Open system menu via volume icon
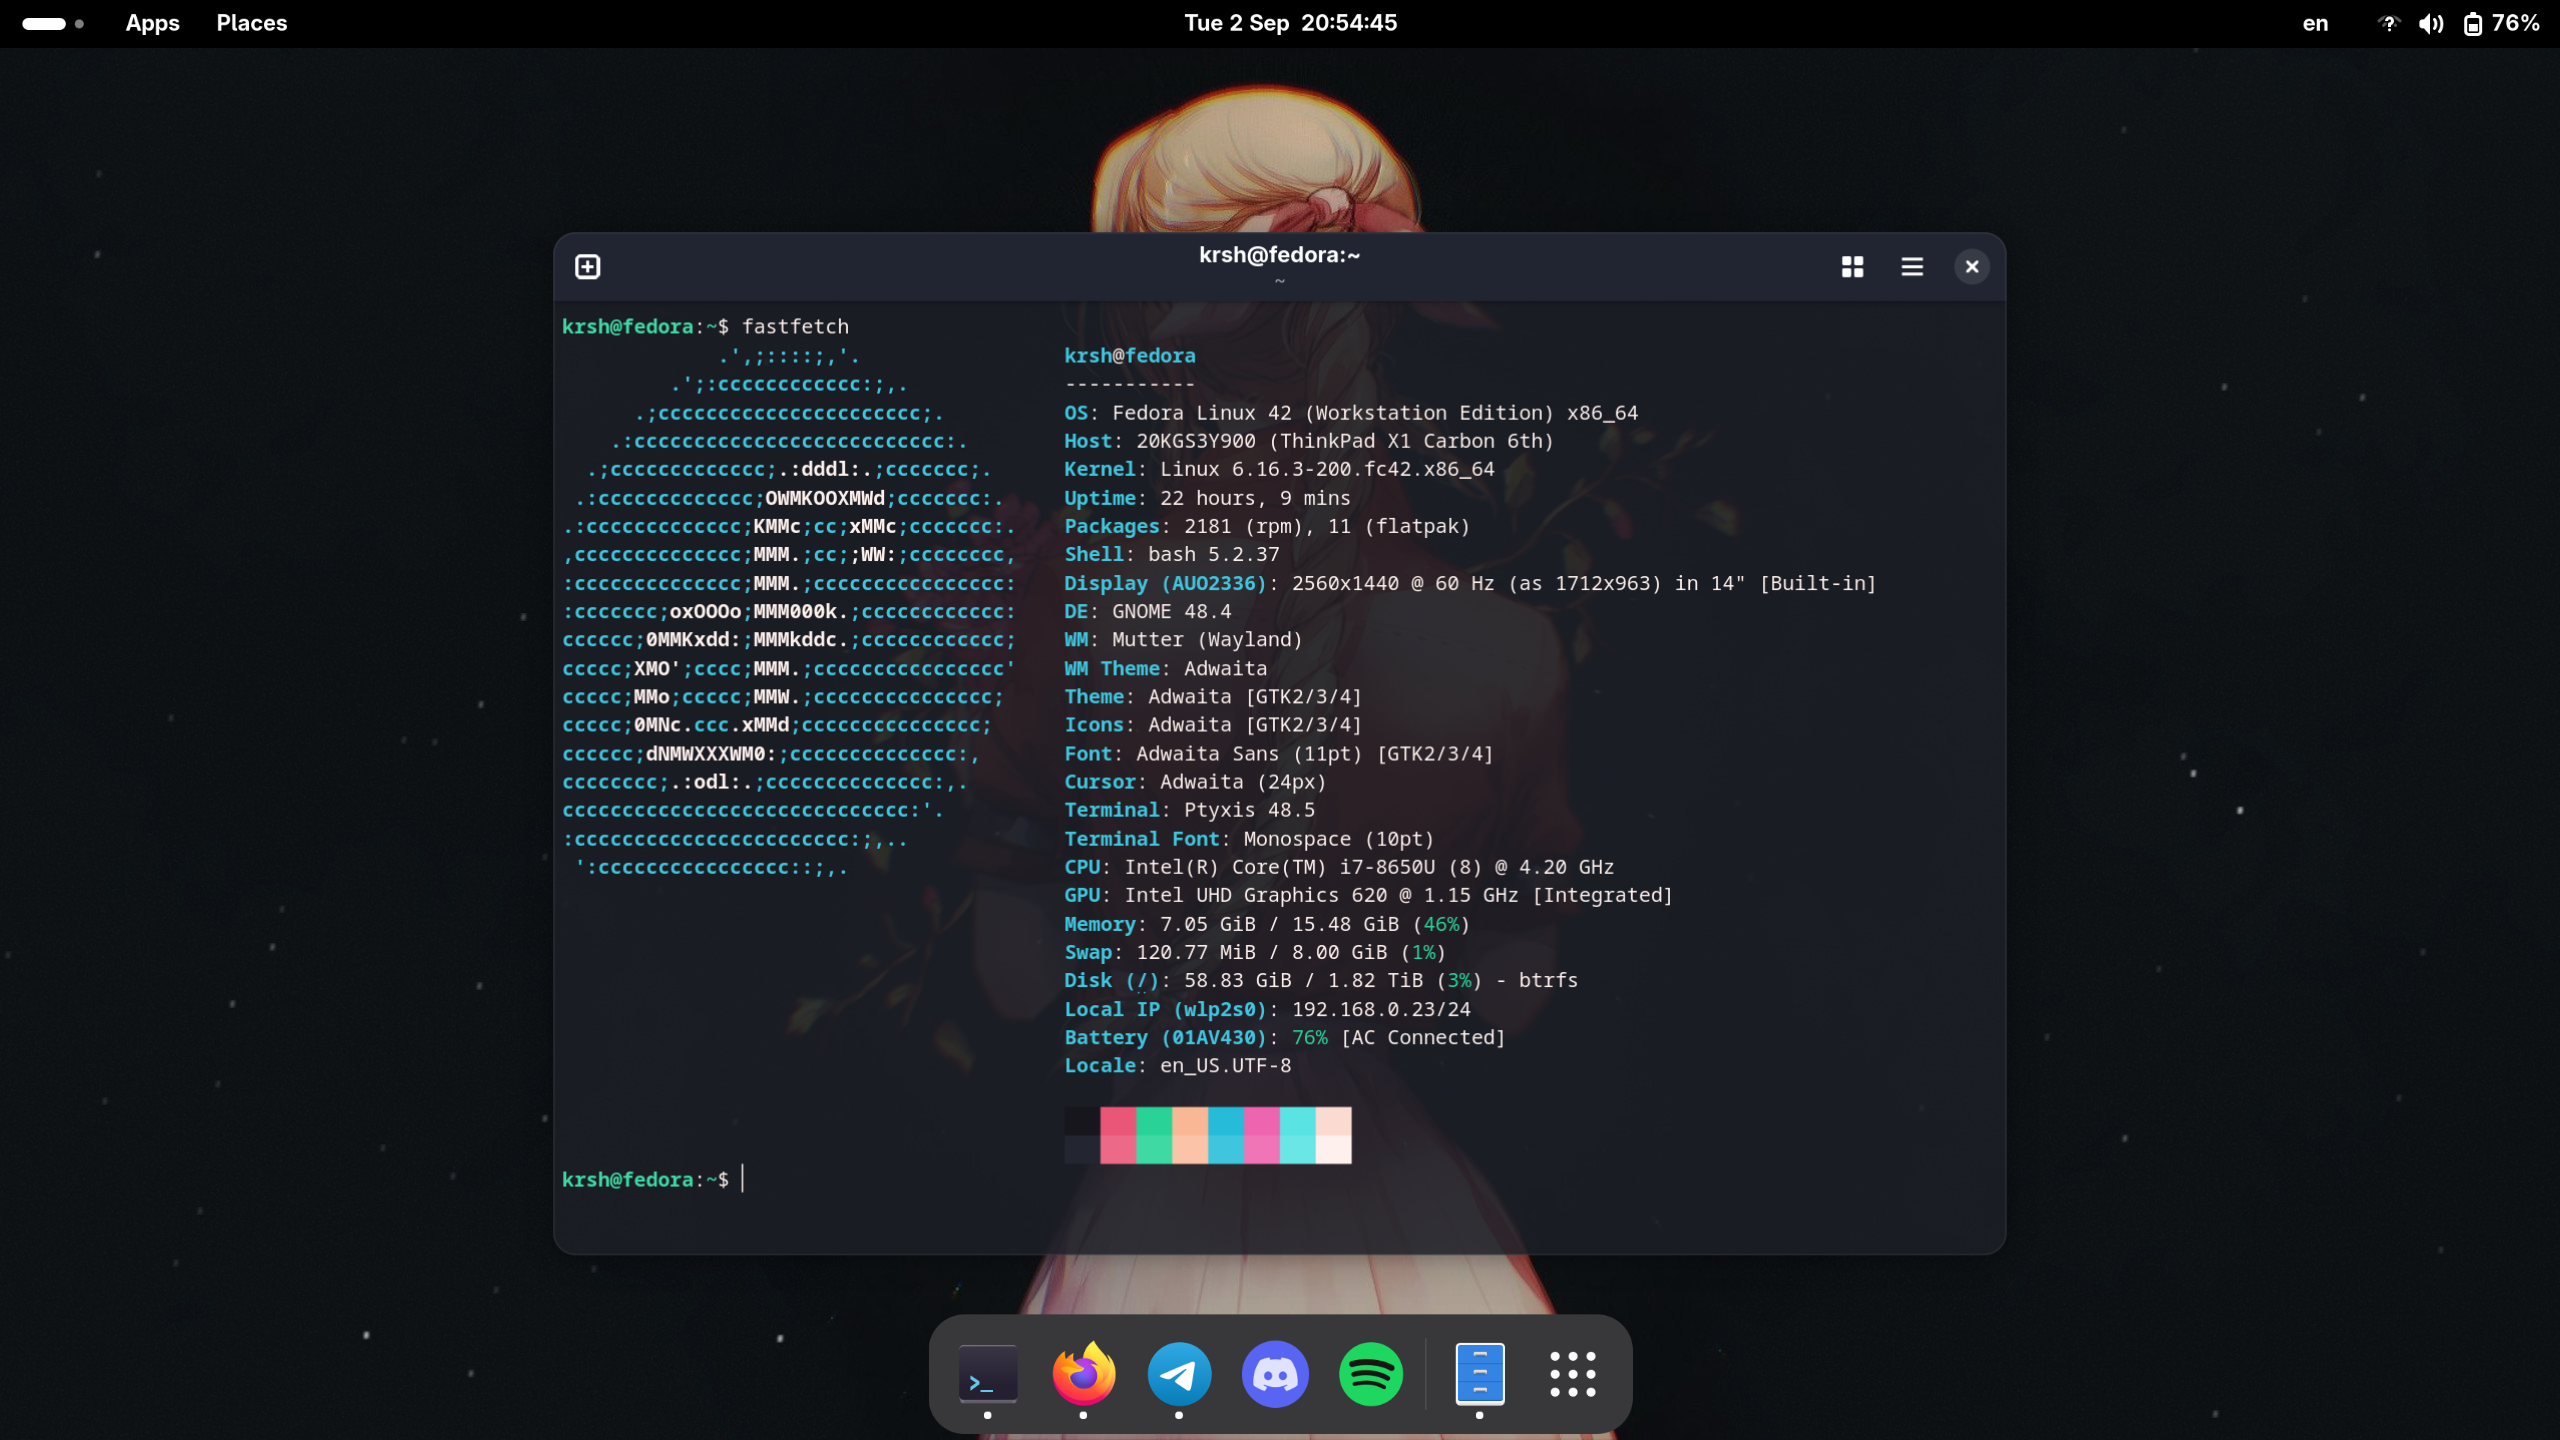 [2430, 23]
